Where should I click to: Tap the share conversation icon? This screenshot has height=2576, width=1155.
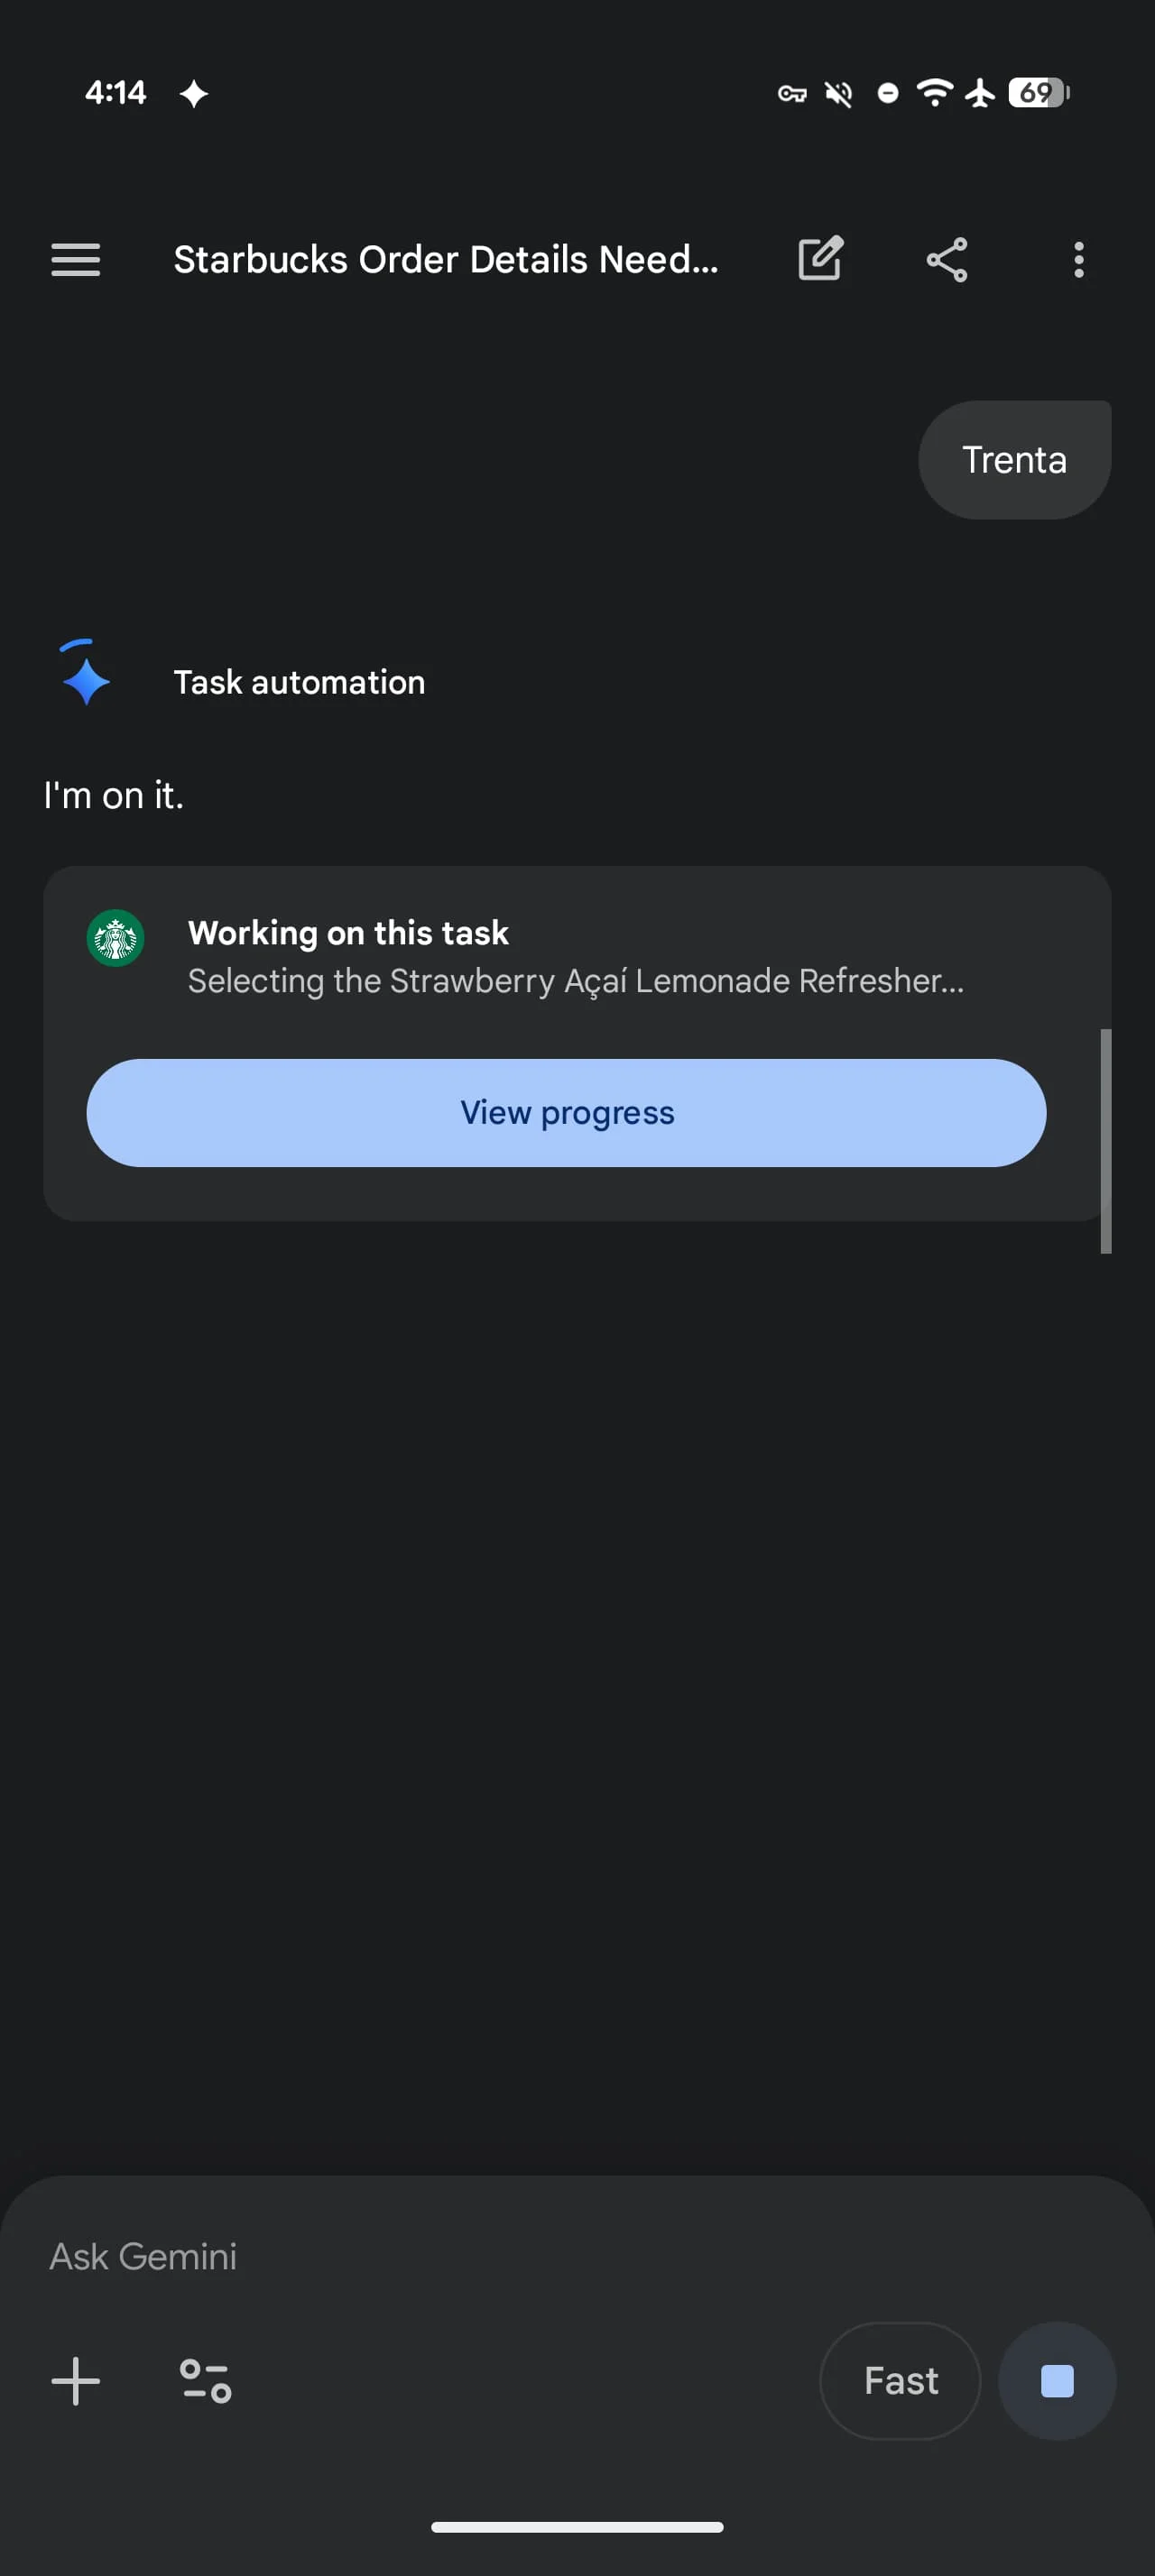[x=946, y=260]
